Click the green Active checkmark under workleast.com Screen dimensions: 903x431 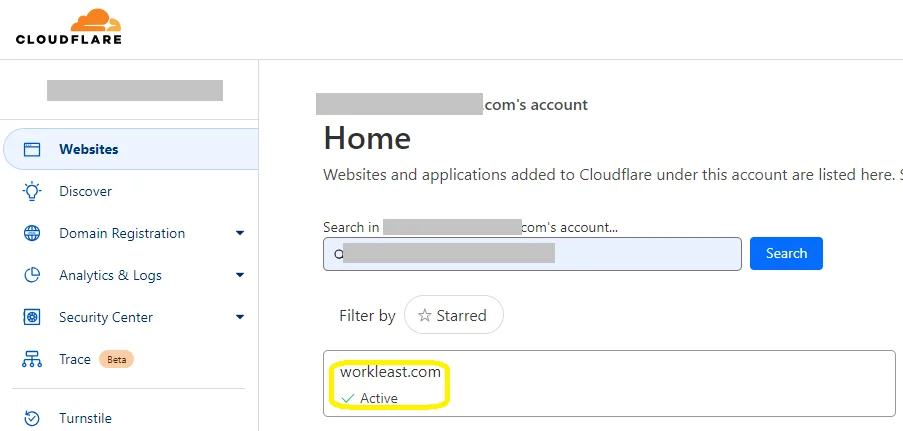(348, 398)
